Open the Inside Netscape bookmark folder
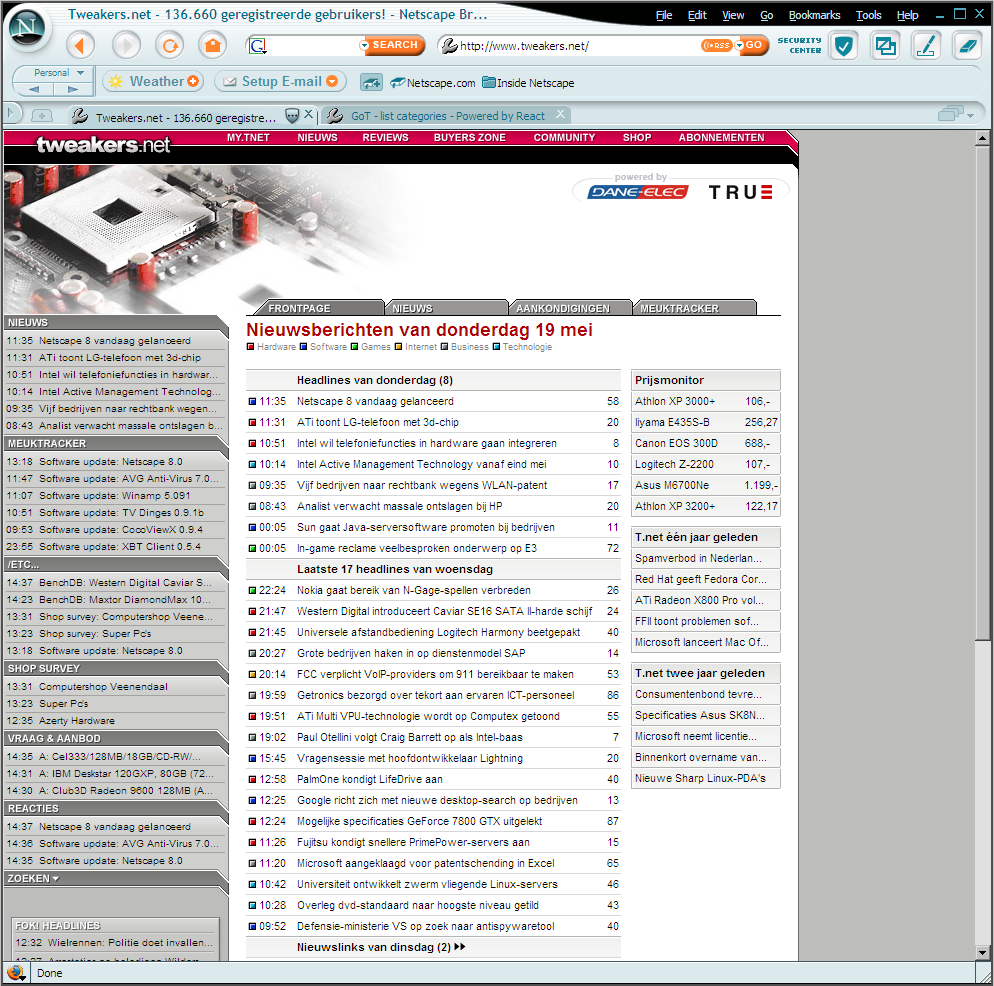994x986 pixels. click(528, 83)
